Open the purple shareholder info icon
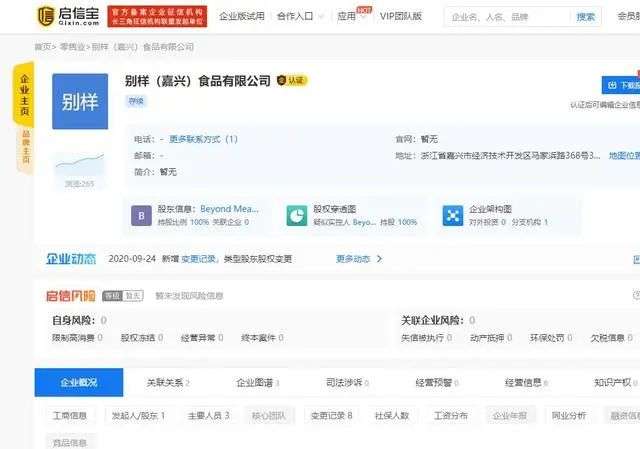640x449 pixels. [141, 216]
